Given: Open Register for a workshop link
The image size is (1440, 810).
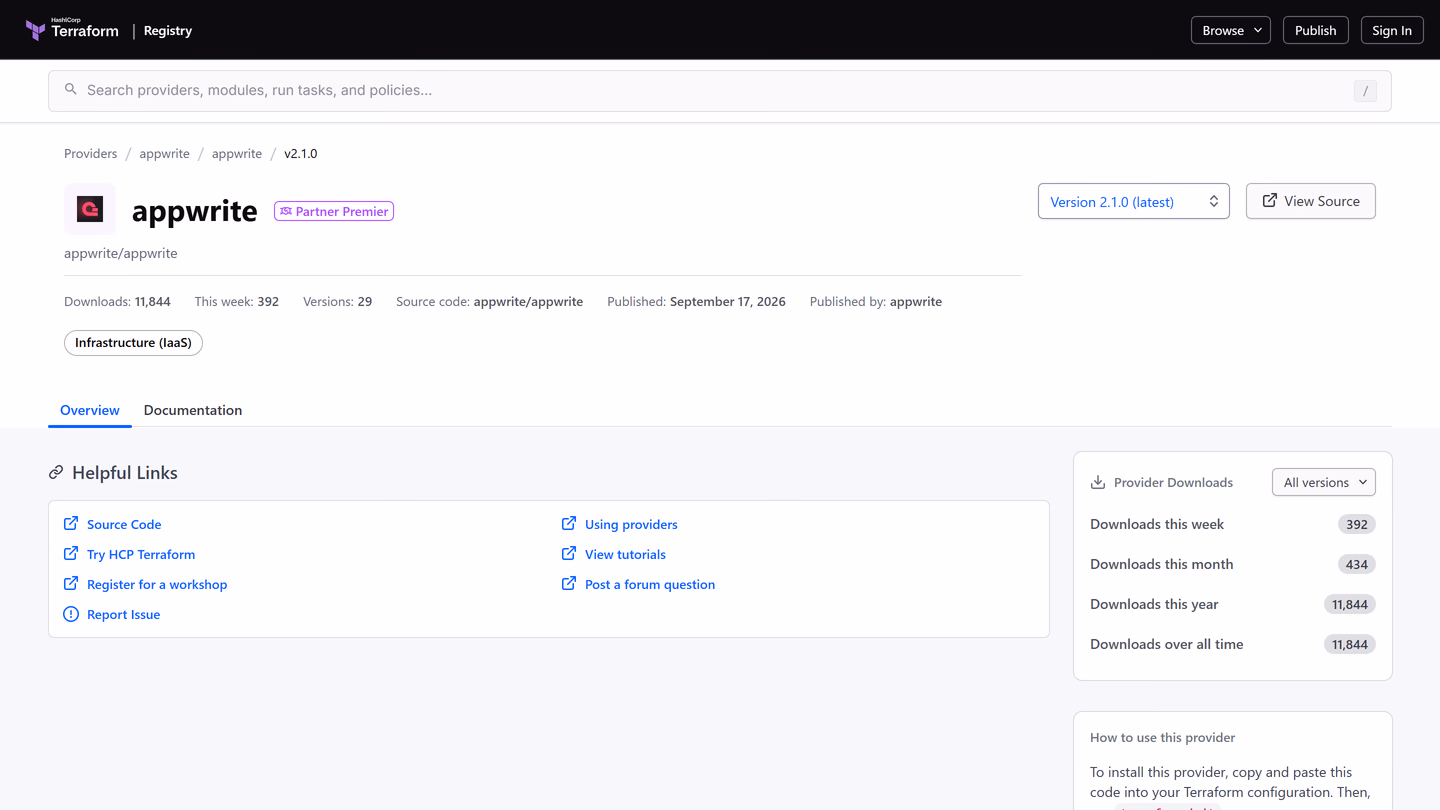Looking at the screenshot, I should [x=157, y=584].
